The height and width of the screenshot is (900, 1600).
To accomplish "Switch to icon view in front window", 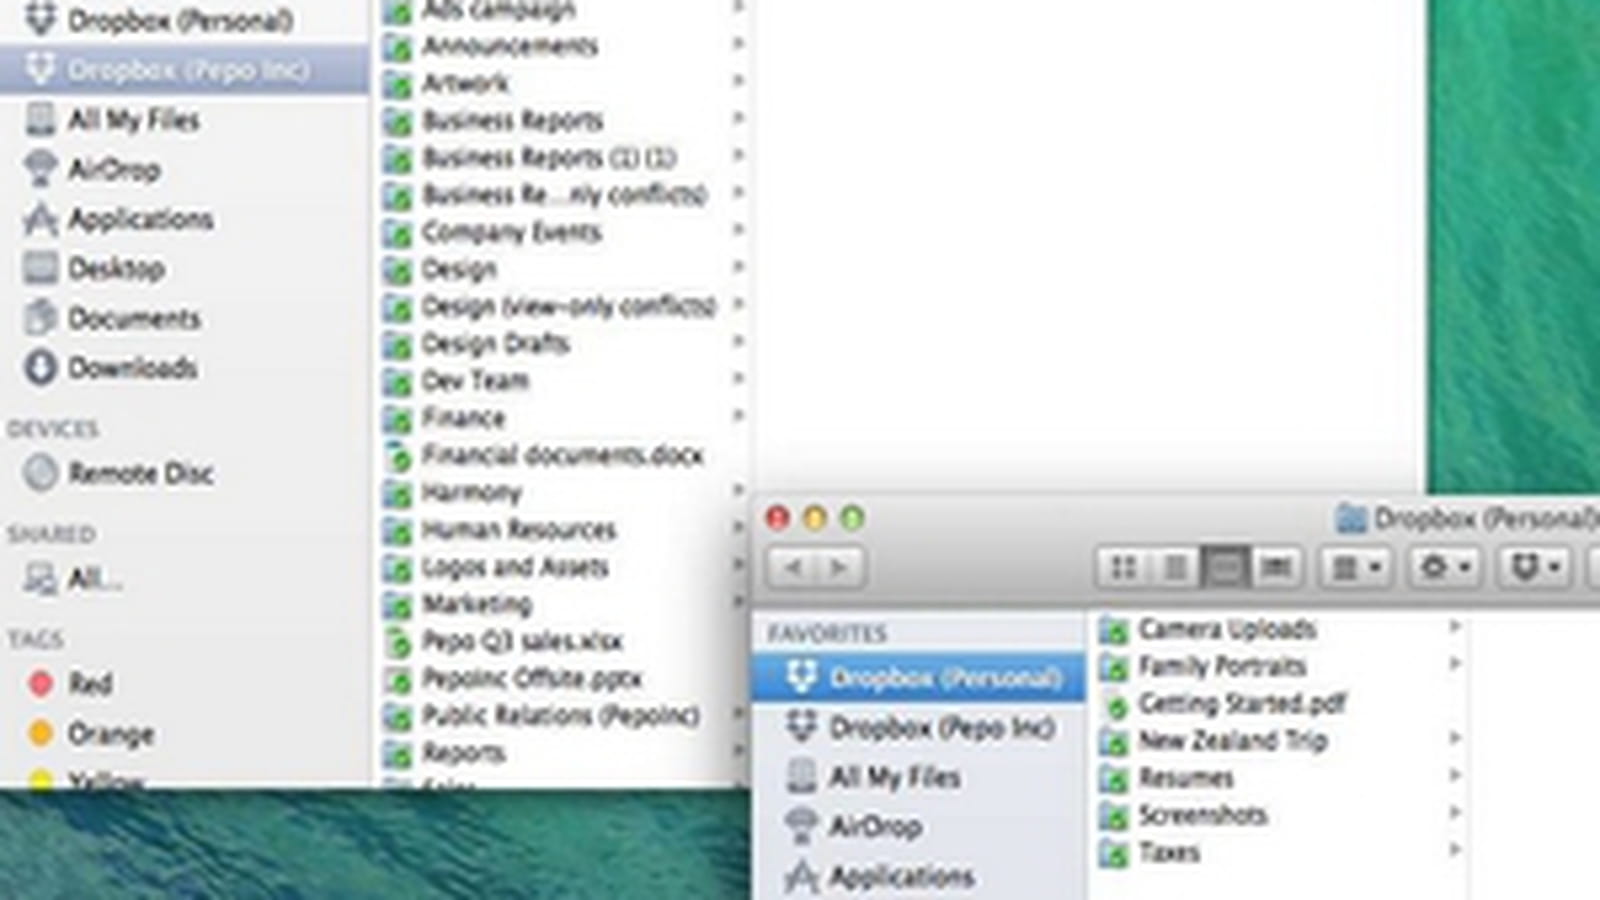I will click(x=1123, y=567).
